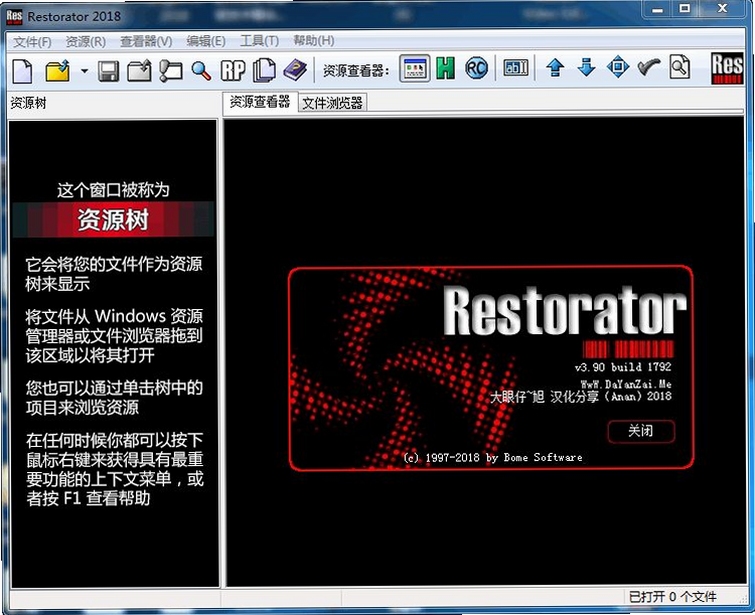Open the 编辑(E) menu
Screen dimensions: 755x615
pyautogui.click(x=206, y=41)
